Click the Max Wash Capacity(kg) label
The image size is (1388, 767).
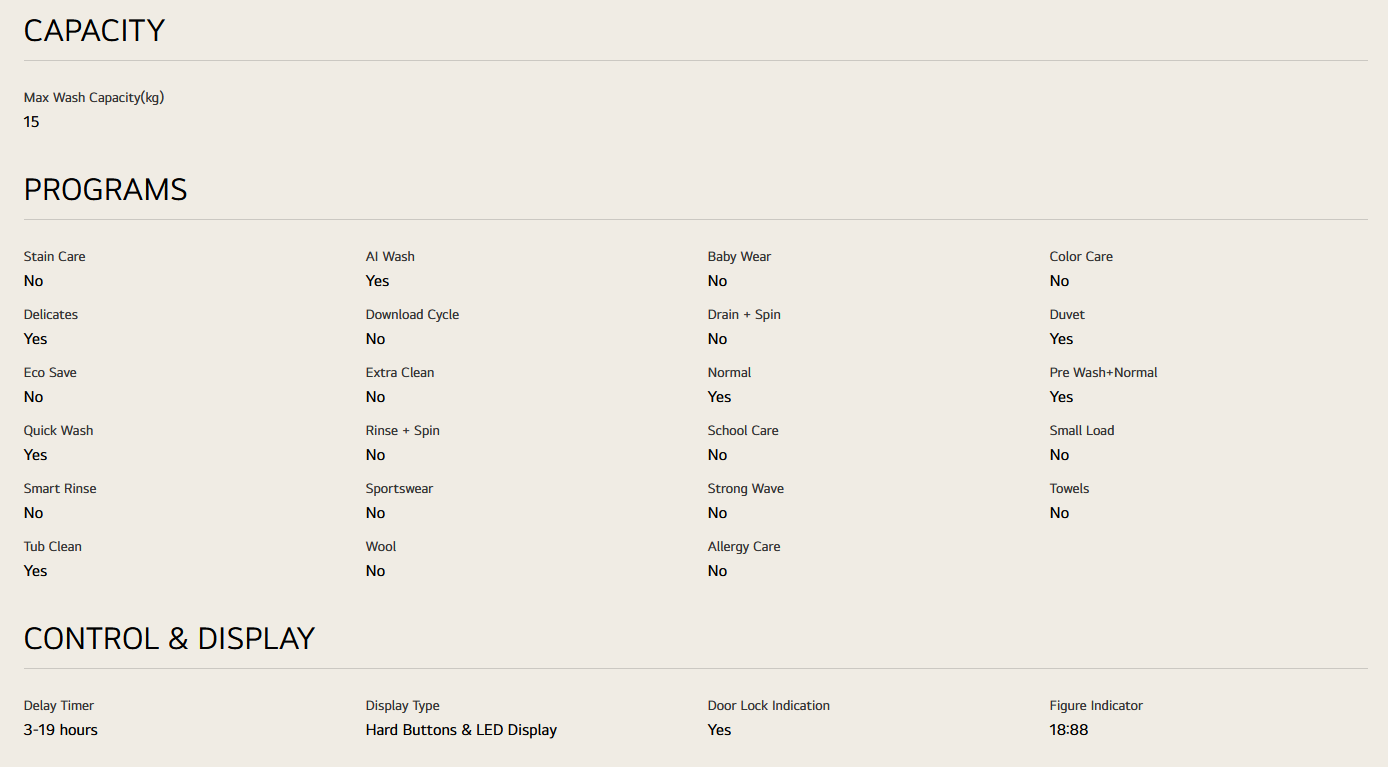pos(94,98)
